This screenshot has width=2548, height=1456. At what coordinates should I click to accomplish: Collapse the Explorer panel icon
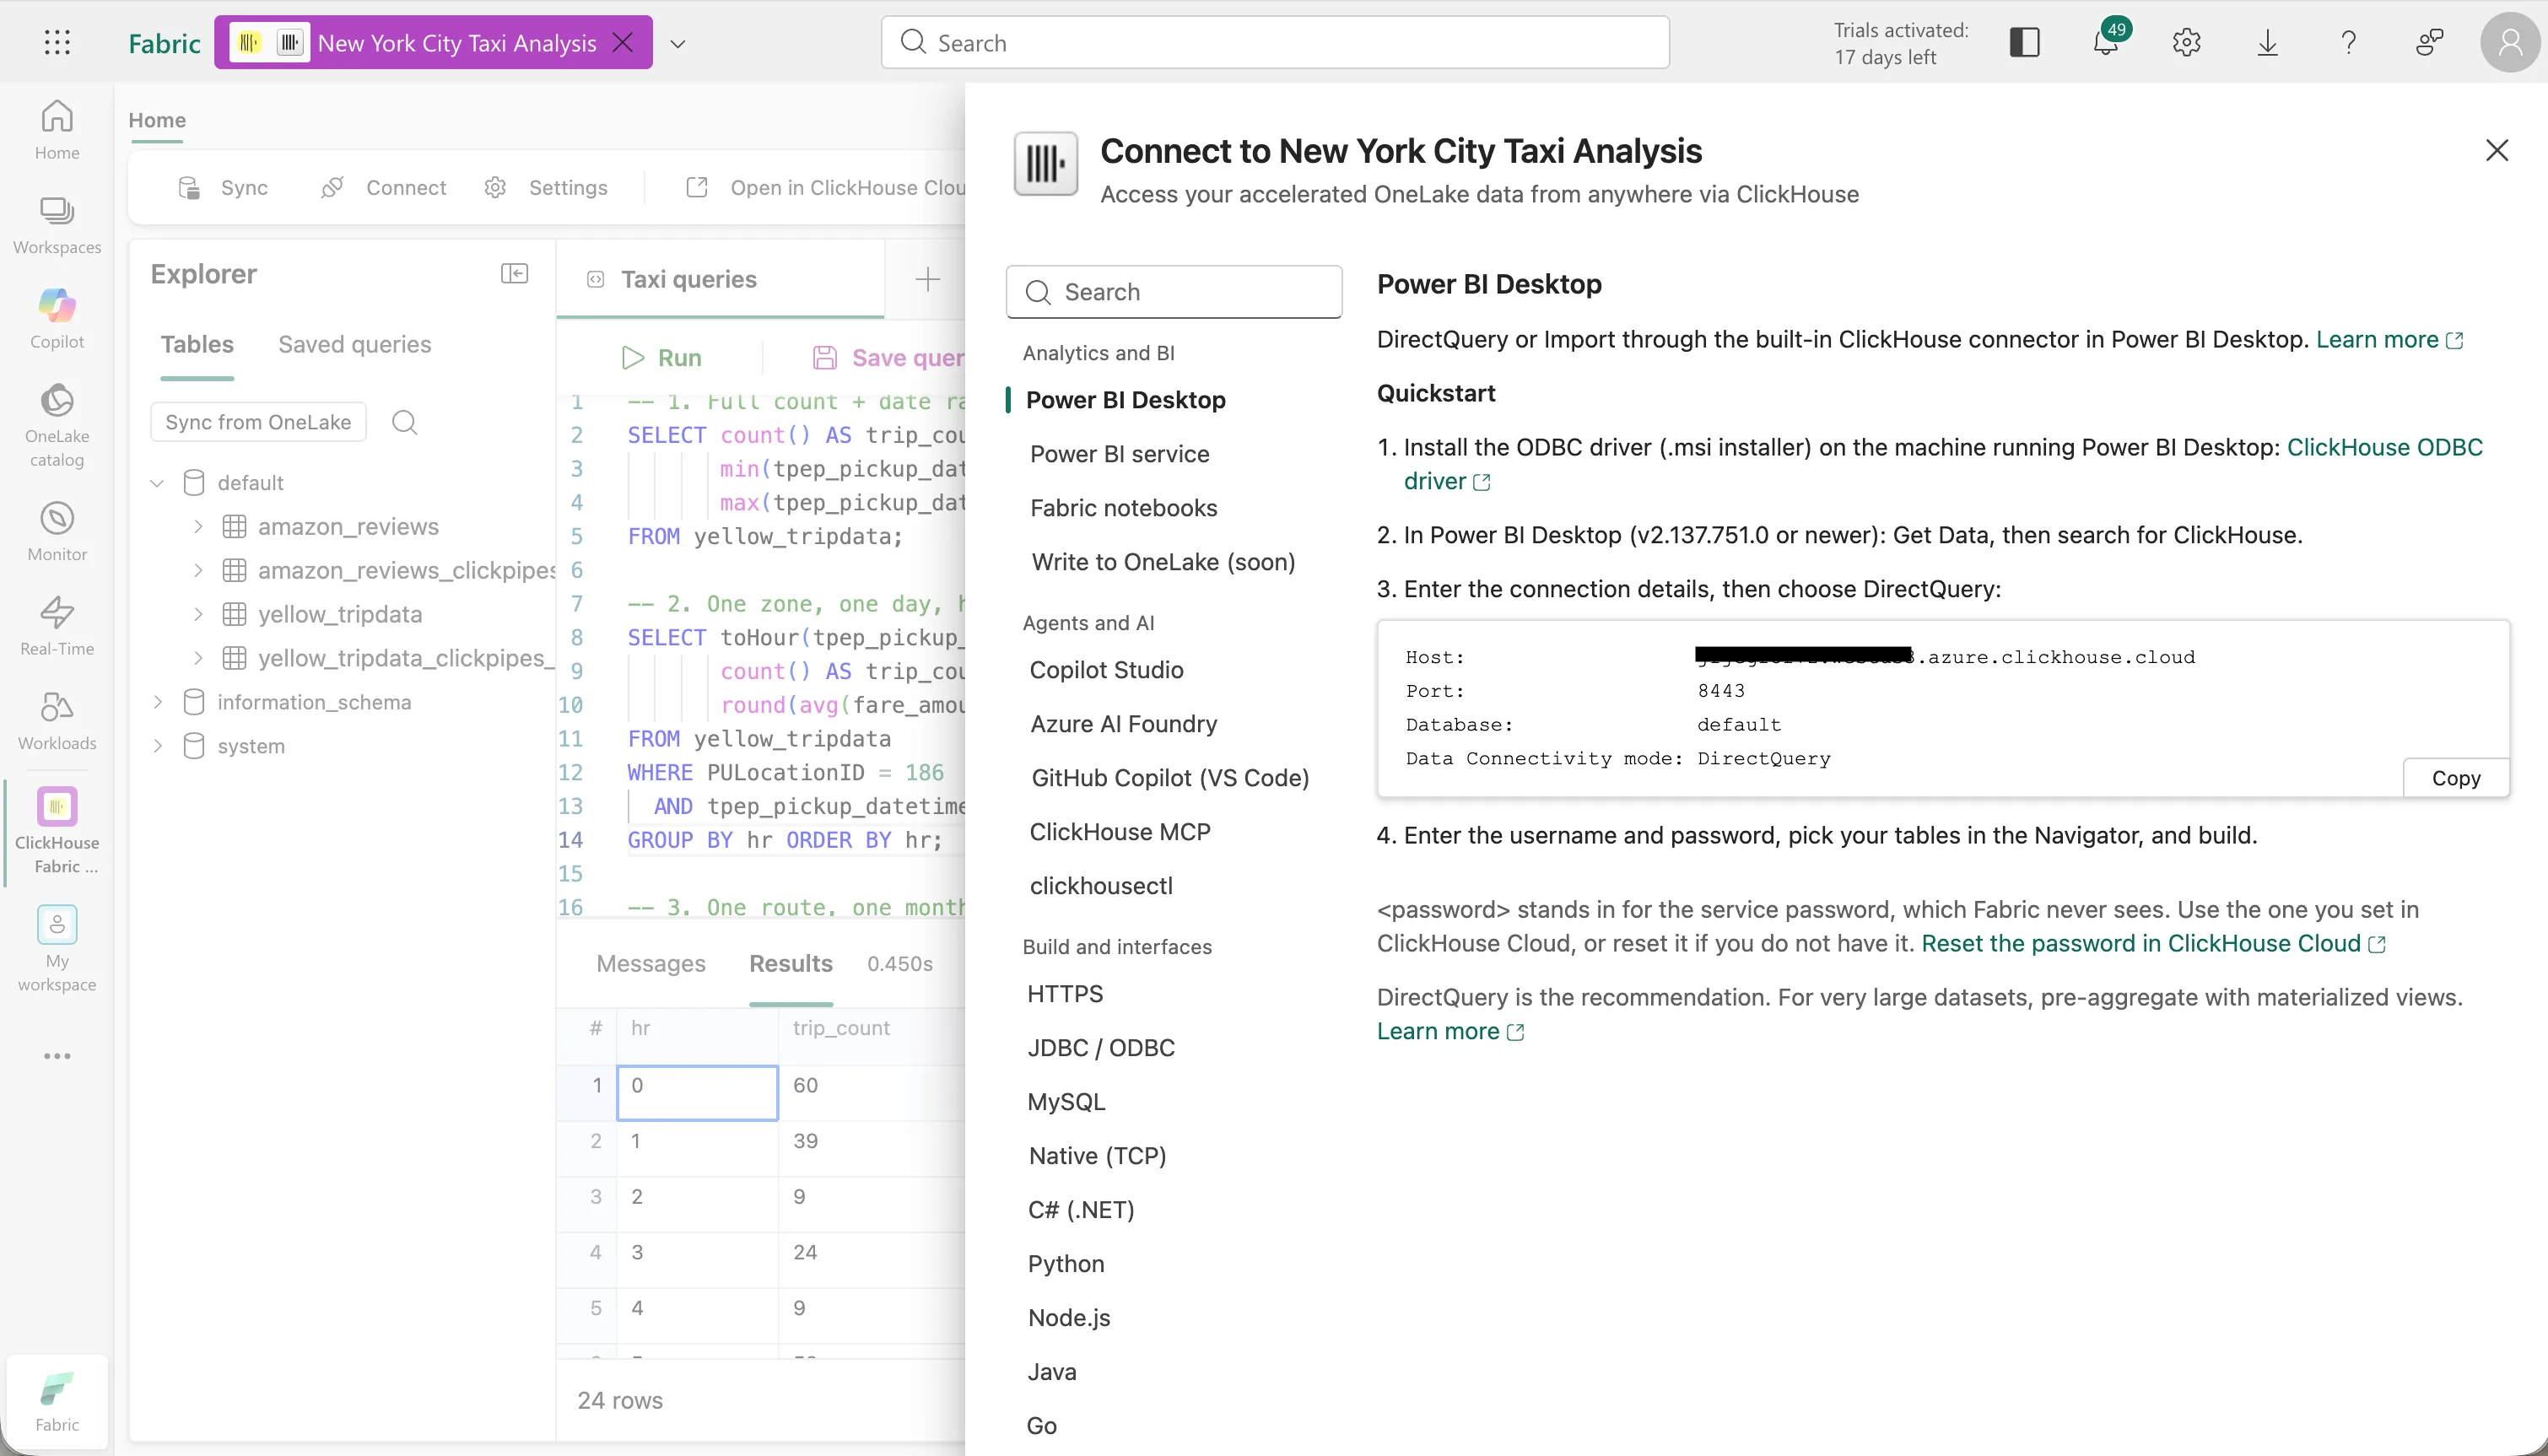pos(514,274)
